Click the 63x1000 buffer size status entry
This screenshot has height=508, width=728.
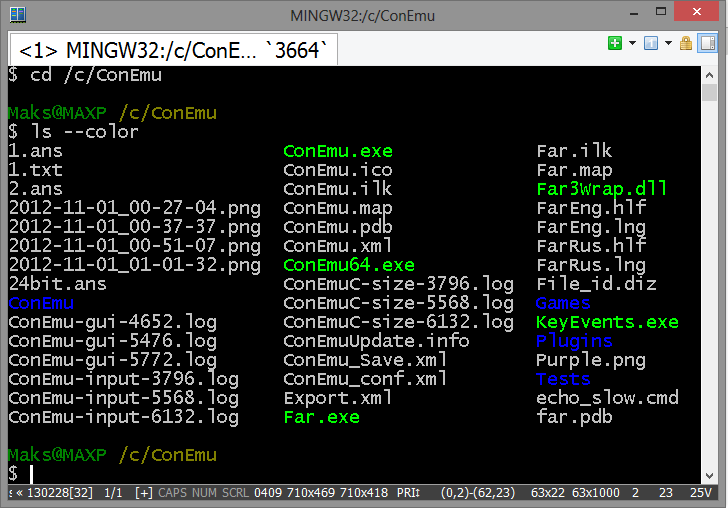click(x=596, y=493)
